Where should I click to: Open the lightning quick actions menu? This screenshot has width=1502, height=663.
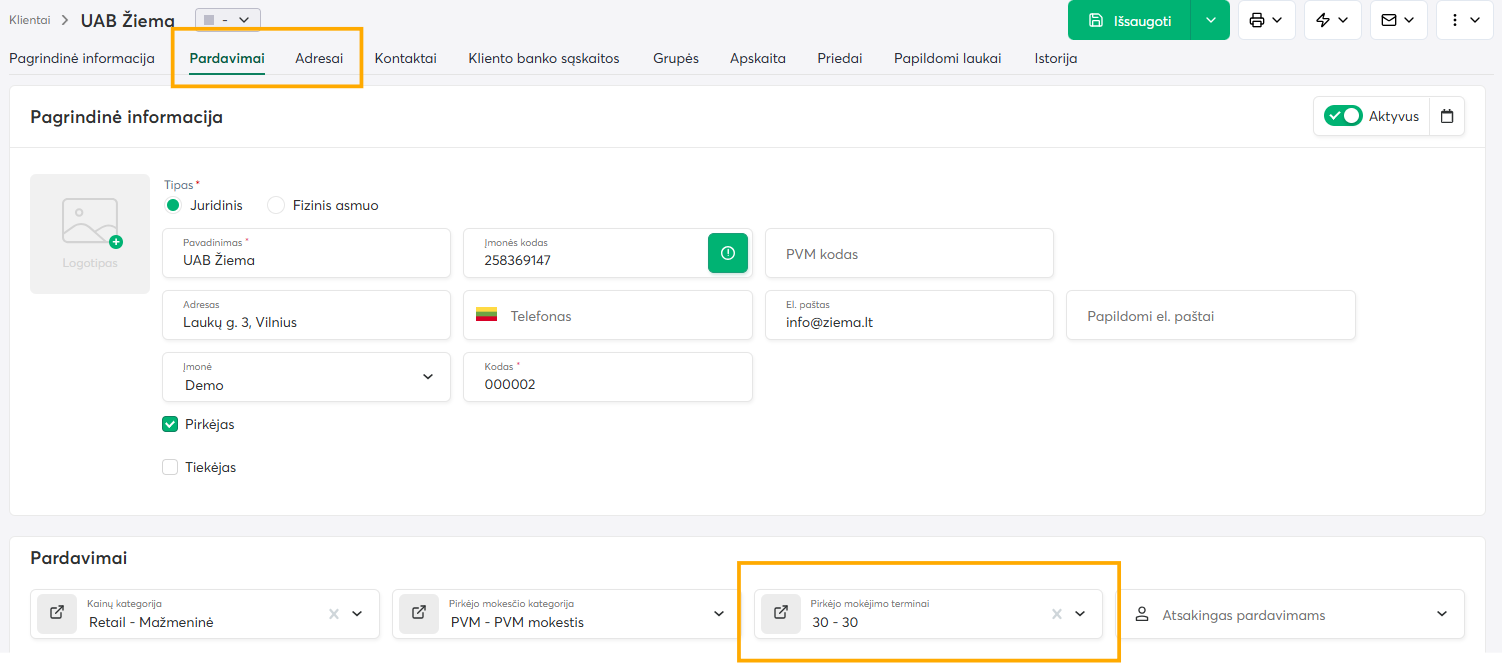point(1332,20)
